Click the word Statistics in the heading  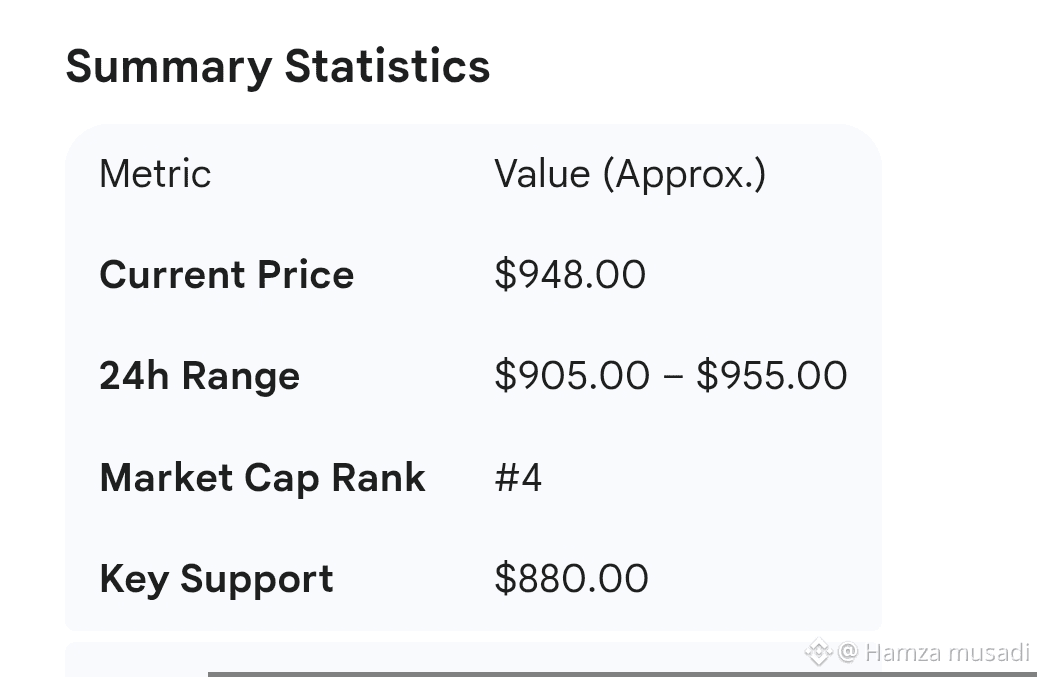tap(387, 67)
